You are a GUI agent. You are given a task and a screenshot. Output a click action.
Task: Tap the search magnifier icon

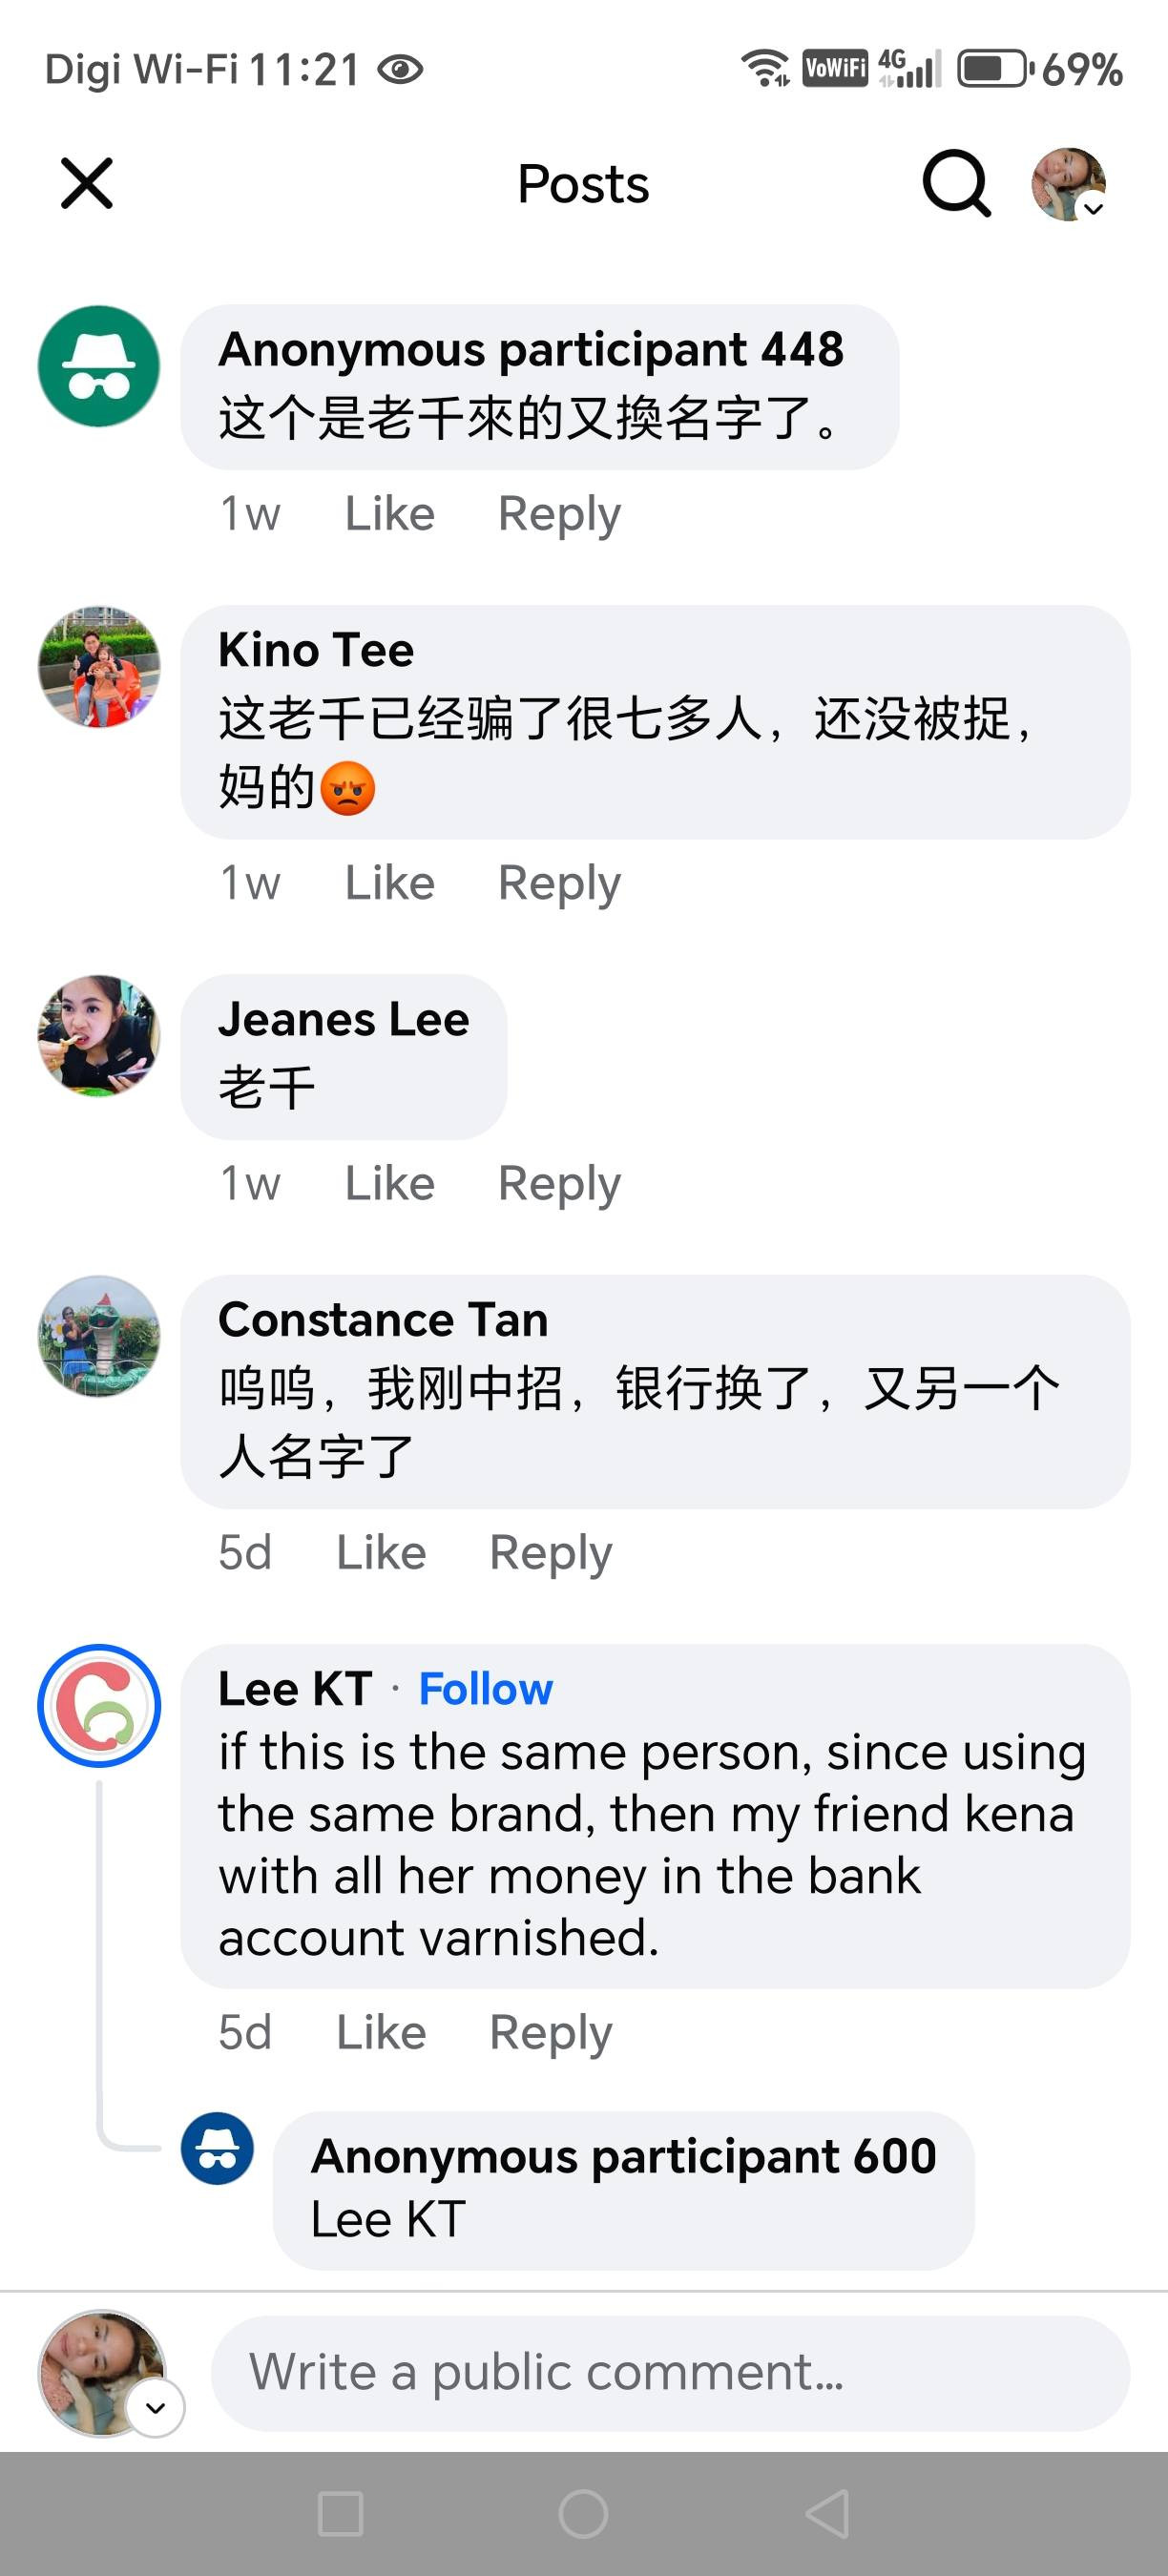click(x=956, y=184)
